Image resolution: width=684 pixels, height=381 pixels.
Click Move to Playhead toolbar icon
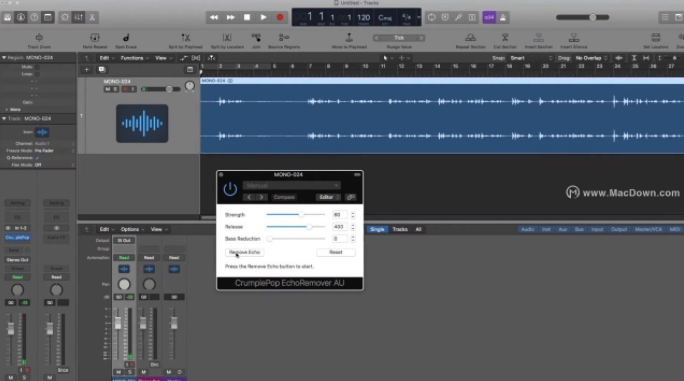pyautogui.click(x=349, y=41)
